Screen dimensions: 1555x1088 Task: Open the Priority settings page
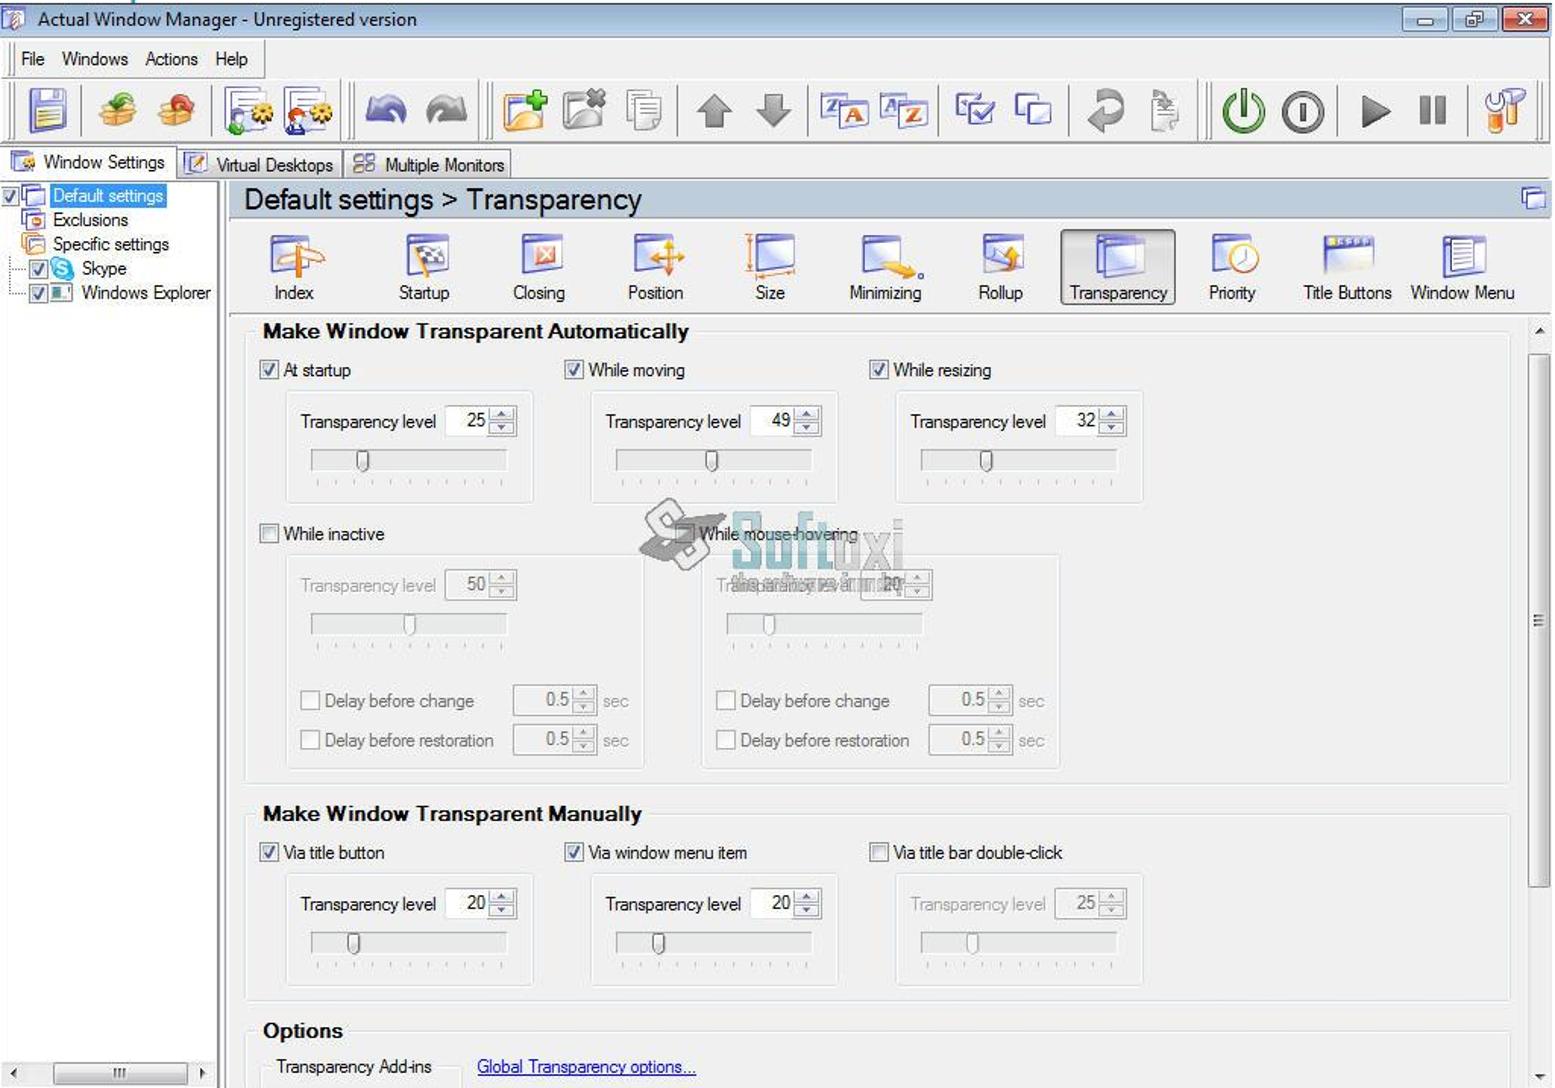click(1231, 267)
